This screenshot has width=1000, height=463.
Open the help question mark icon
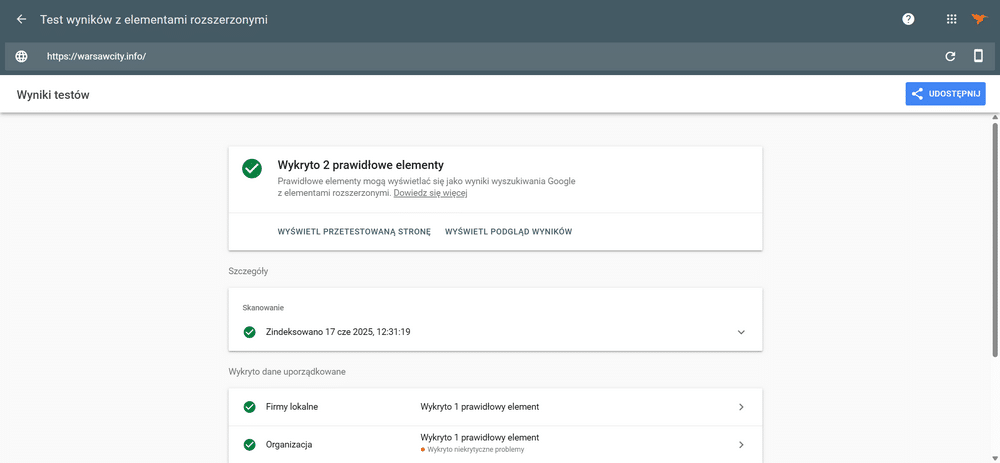908,19
